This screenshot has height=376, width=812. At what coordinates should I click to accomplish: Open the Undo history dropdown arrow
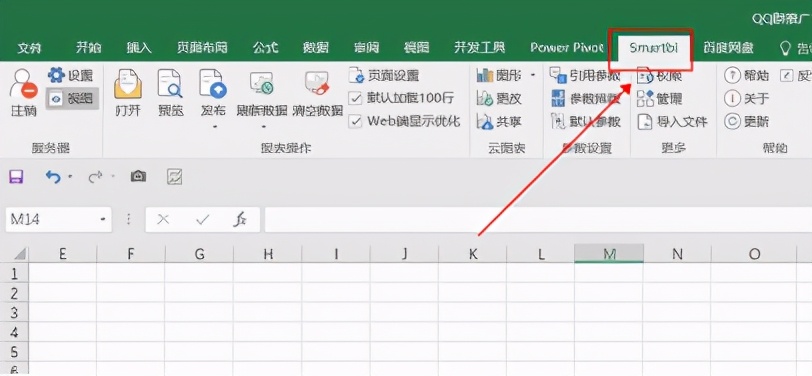click(70, 178)
